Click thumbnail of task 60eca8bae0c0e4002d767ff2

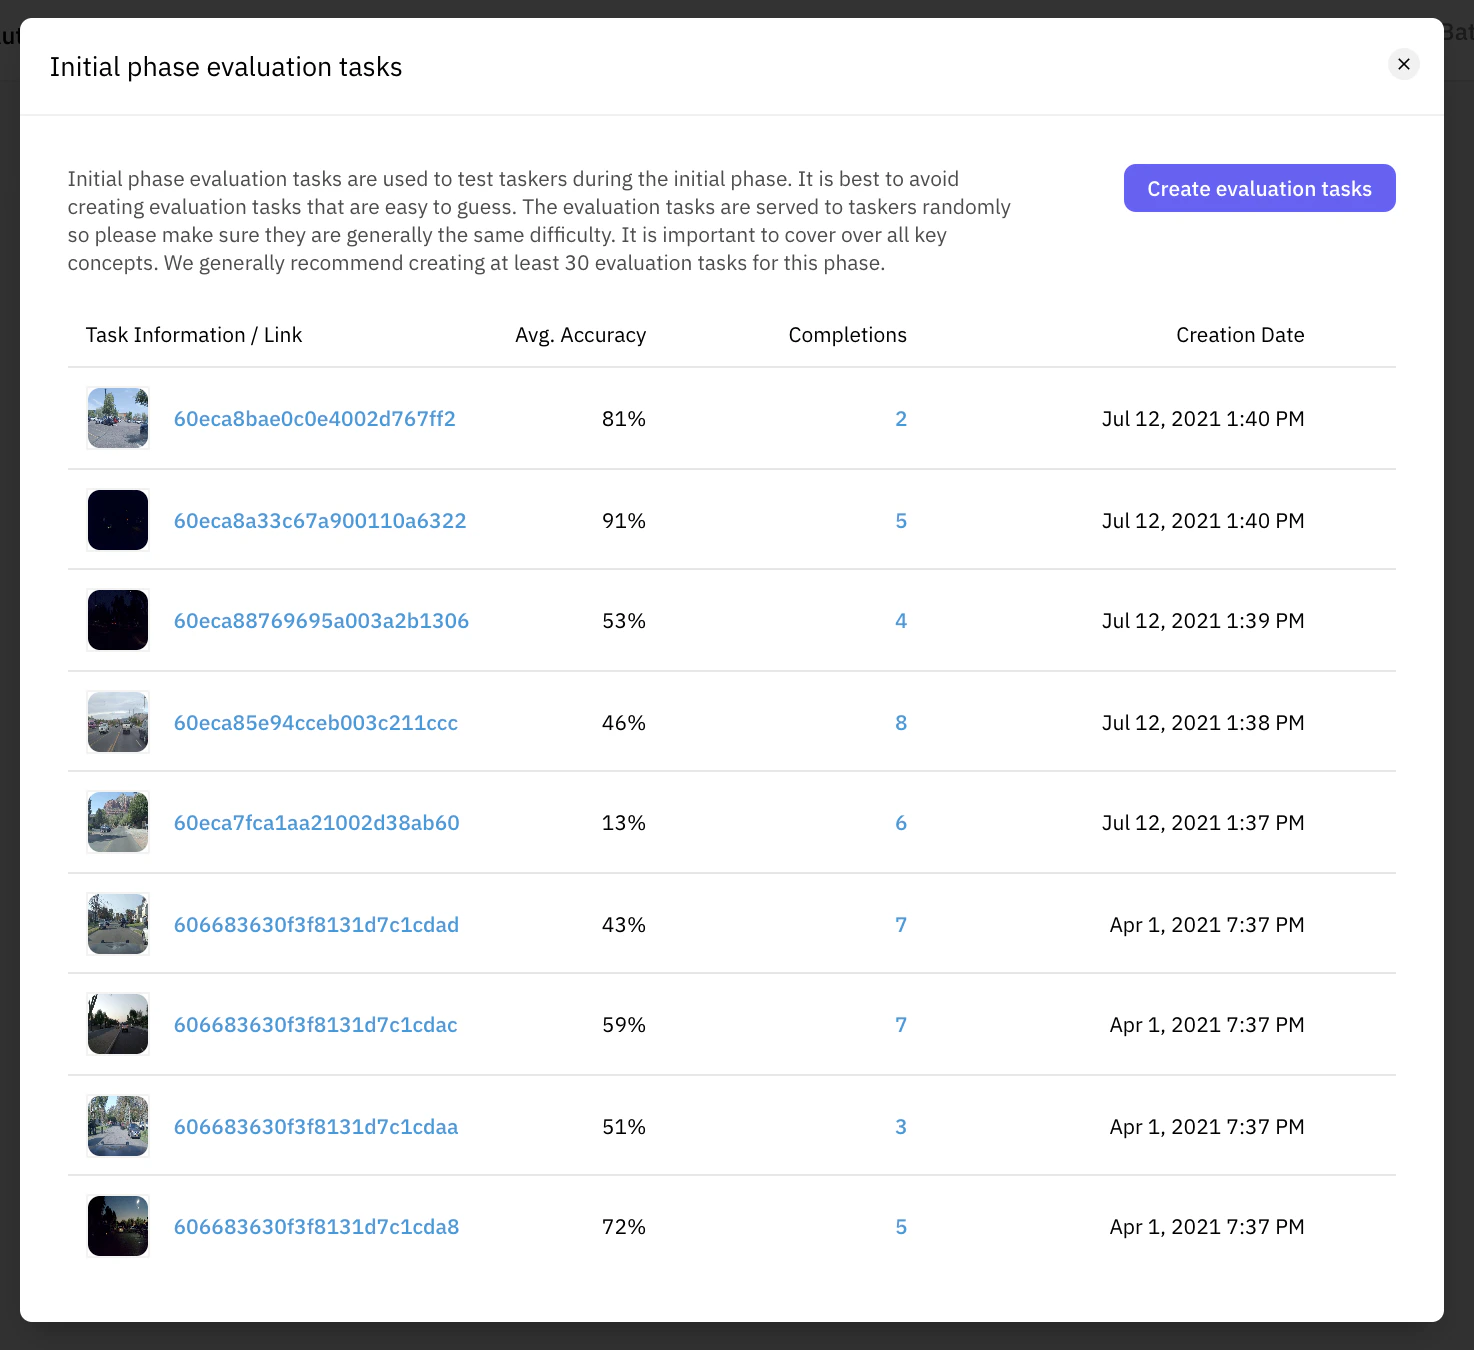coord(118,418)
